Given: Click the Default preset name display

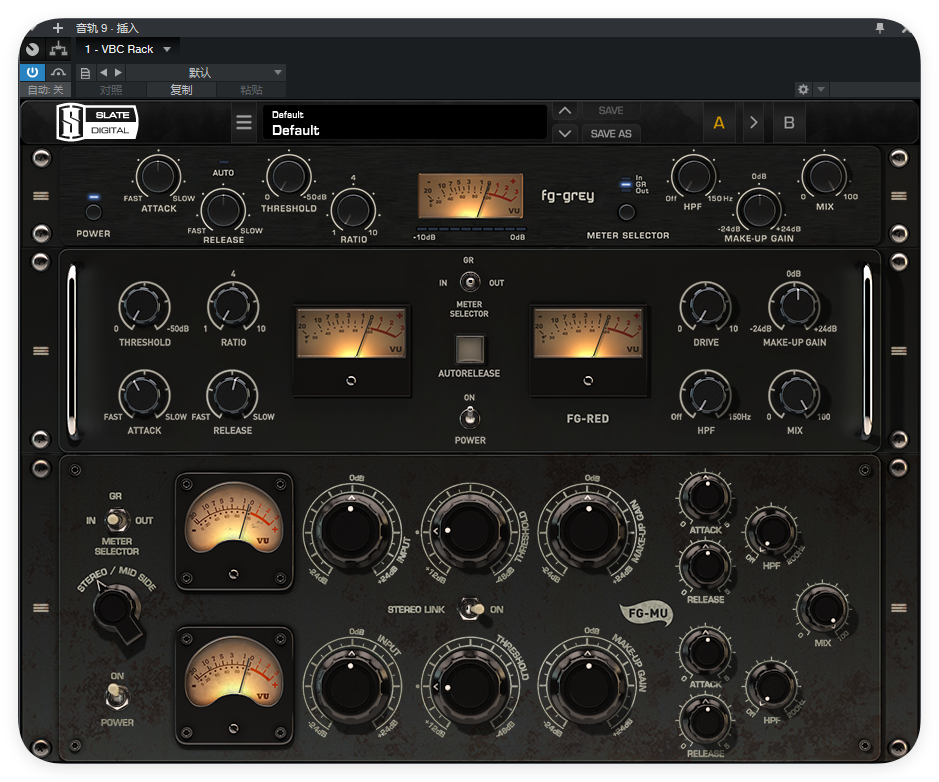Looking at the screenshot, I should pos(405,123).
